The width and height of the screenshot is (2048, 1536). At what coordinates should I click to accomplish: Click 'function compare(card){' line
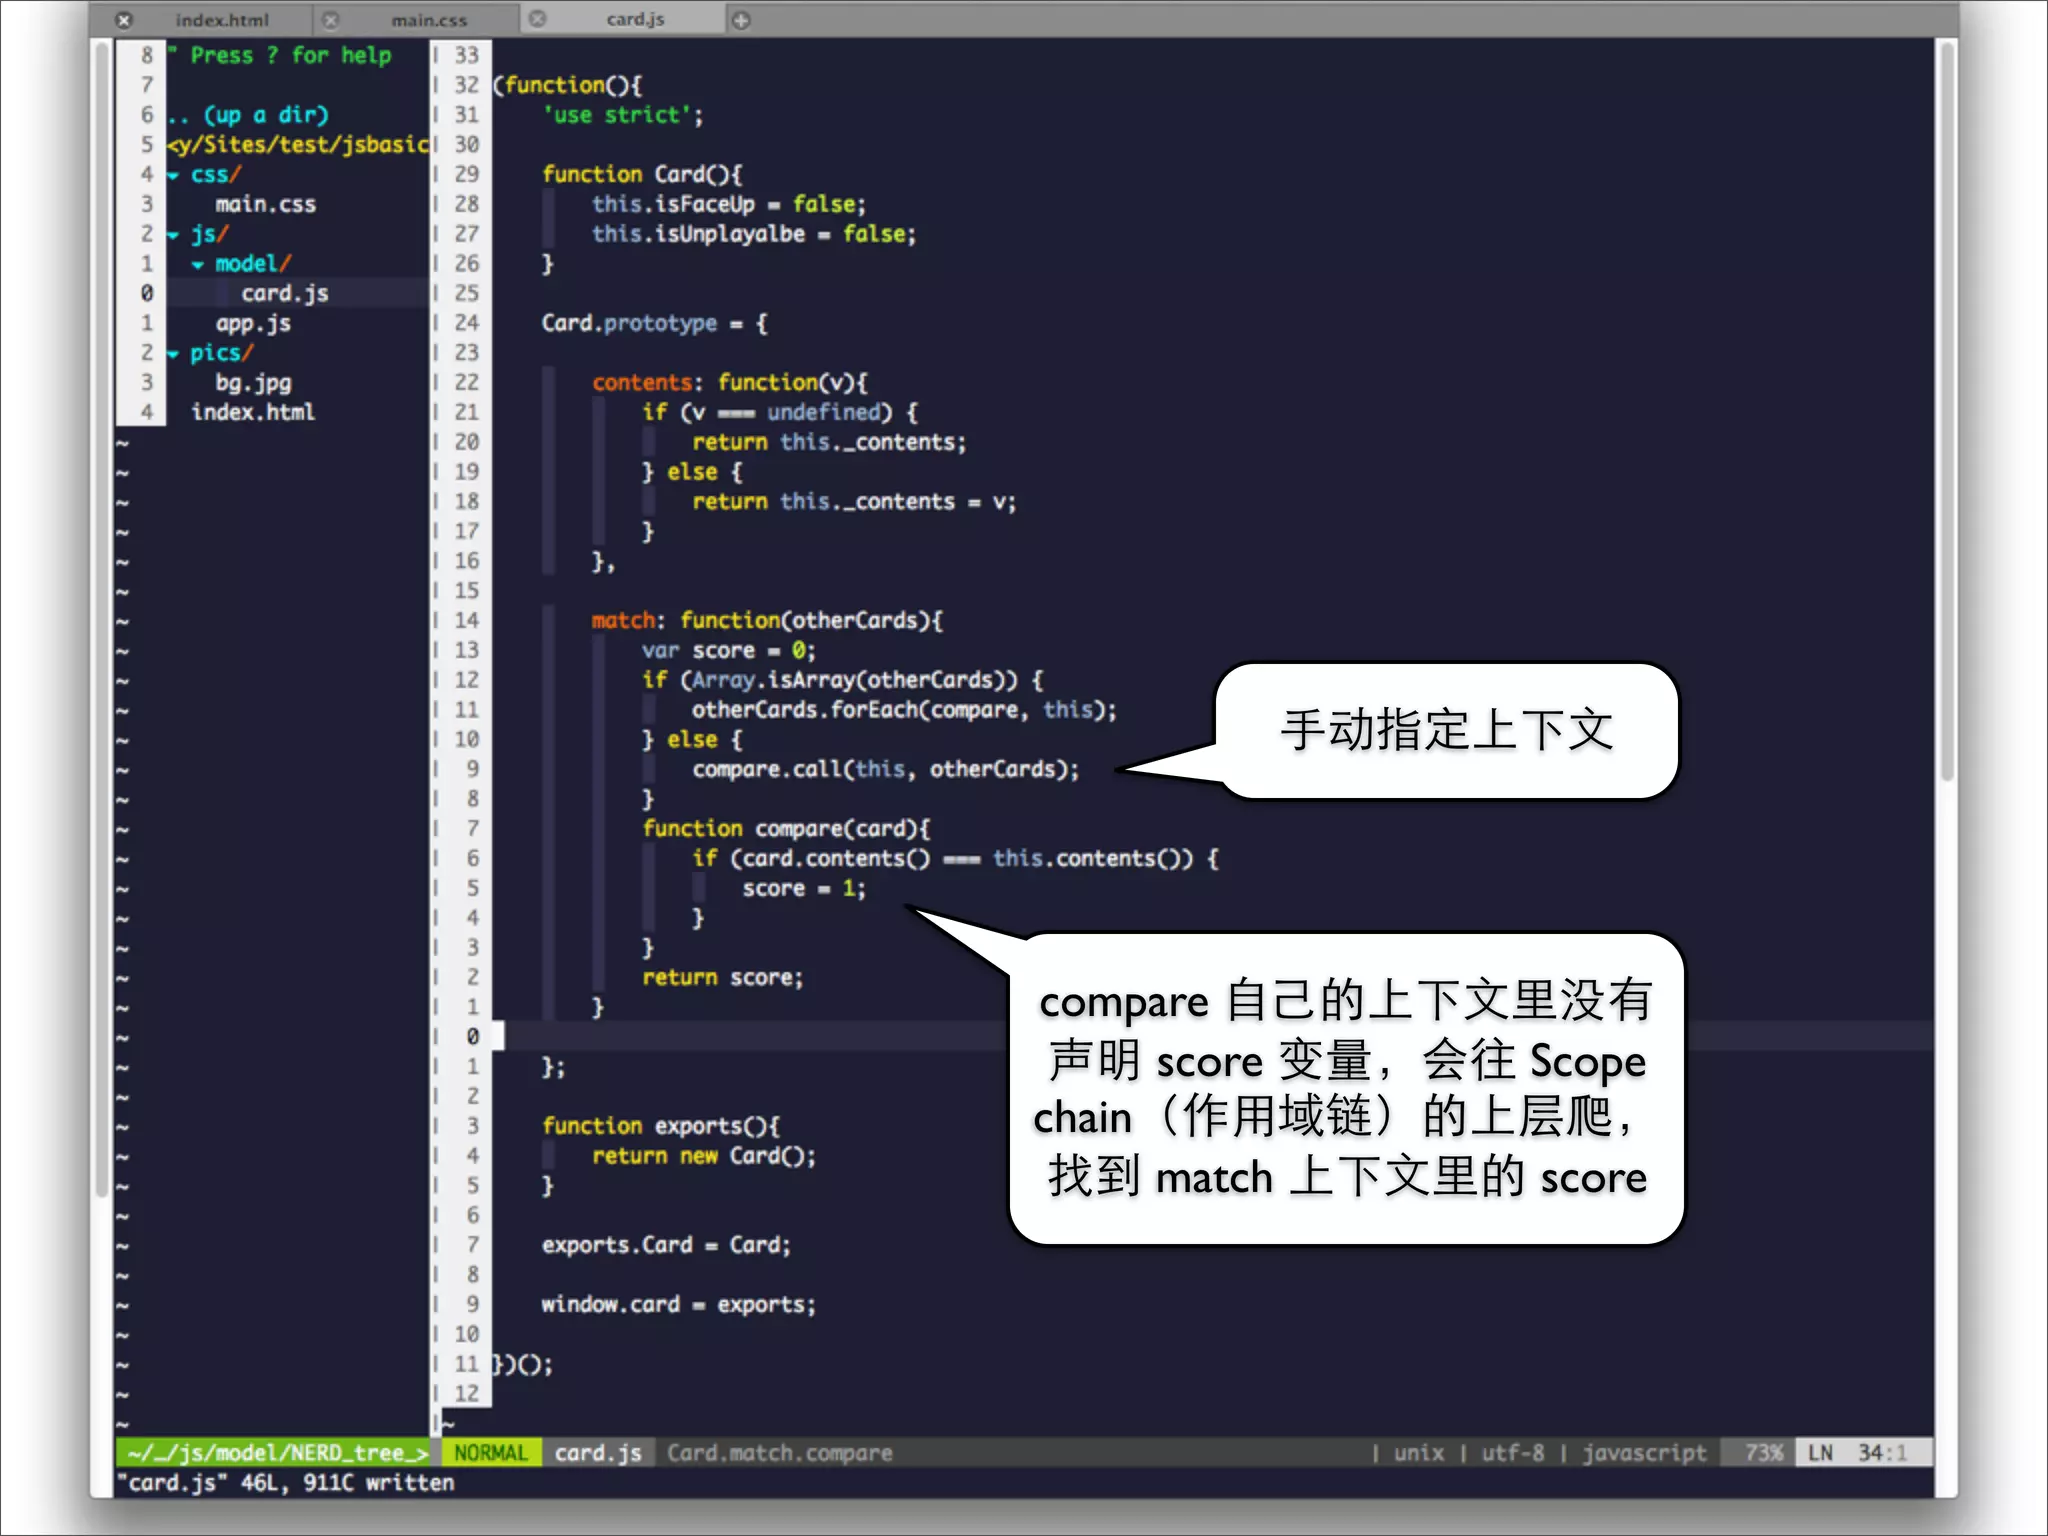(787, 829)
